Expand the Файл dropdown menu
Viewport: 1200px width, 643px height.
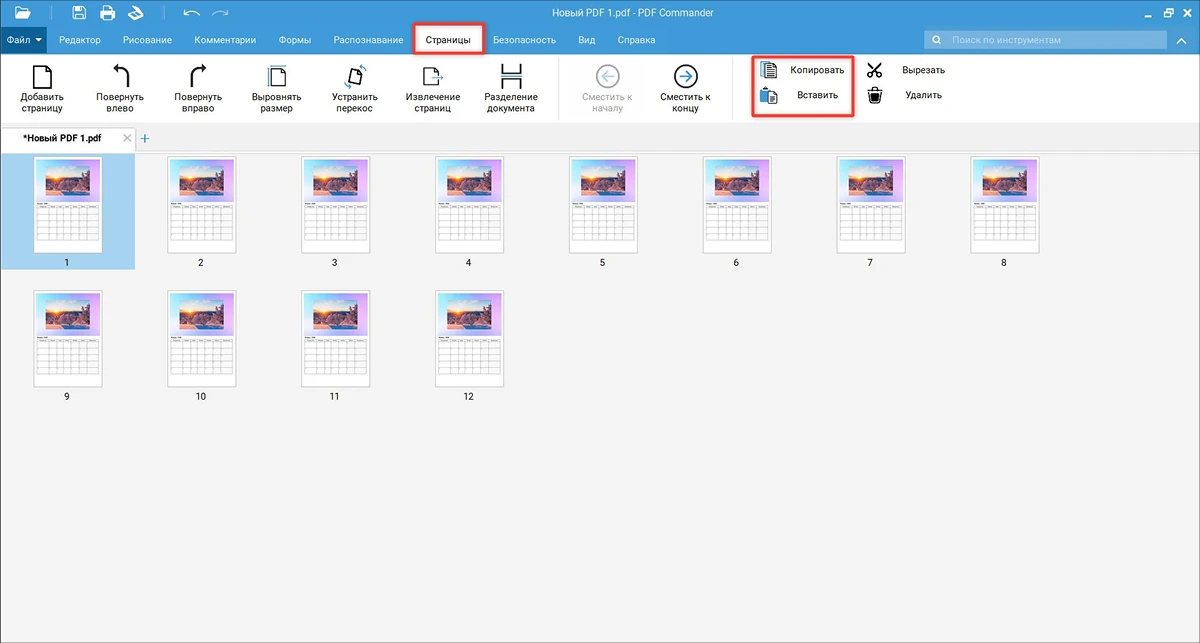point(24,40)
